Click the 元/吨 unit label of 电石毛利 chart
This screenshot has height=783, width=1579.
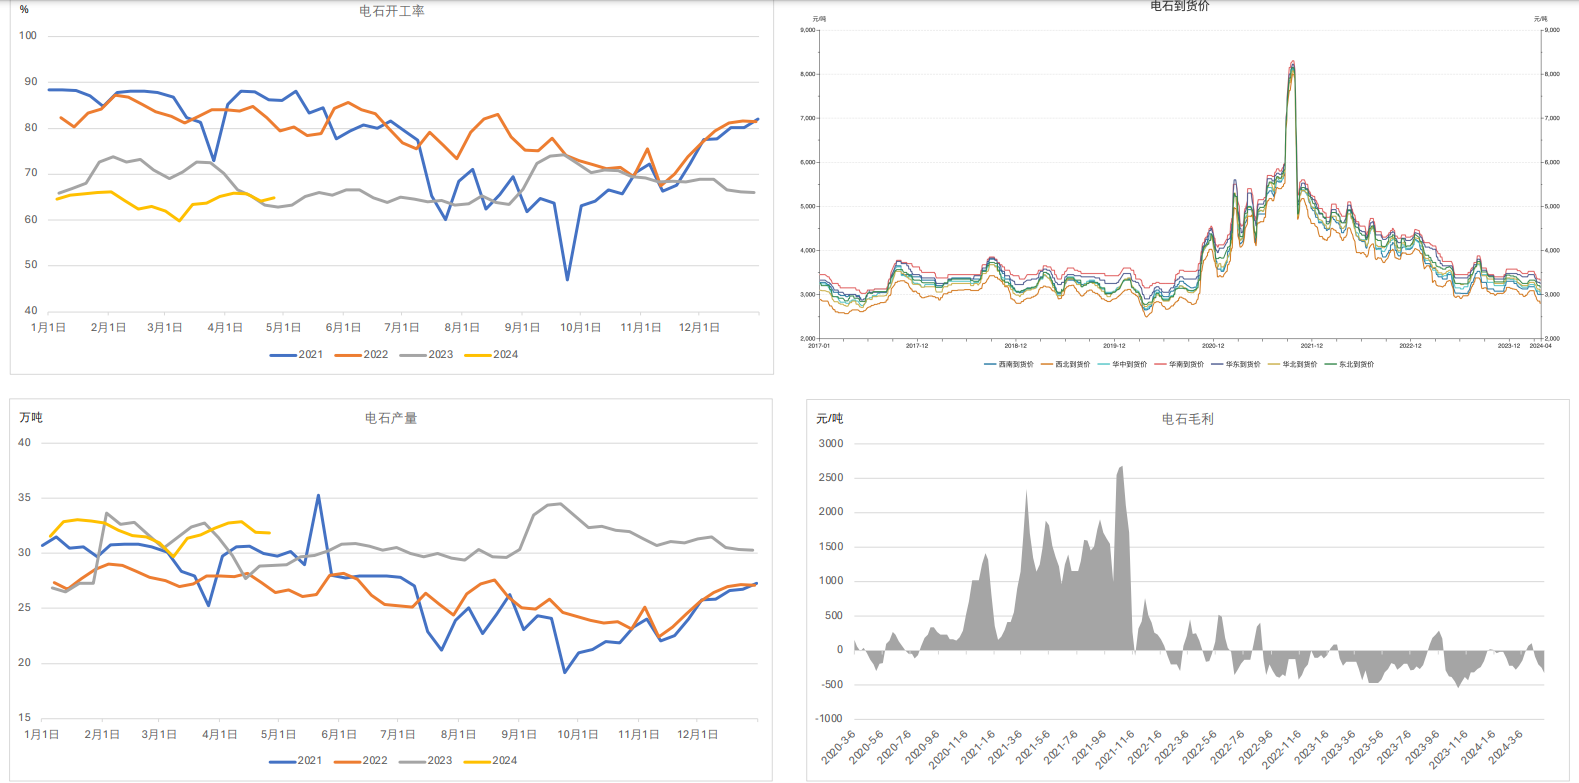click(x=830, y=419)
